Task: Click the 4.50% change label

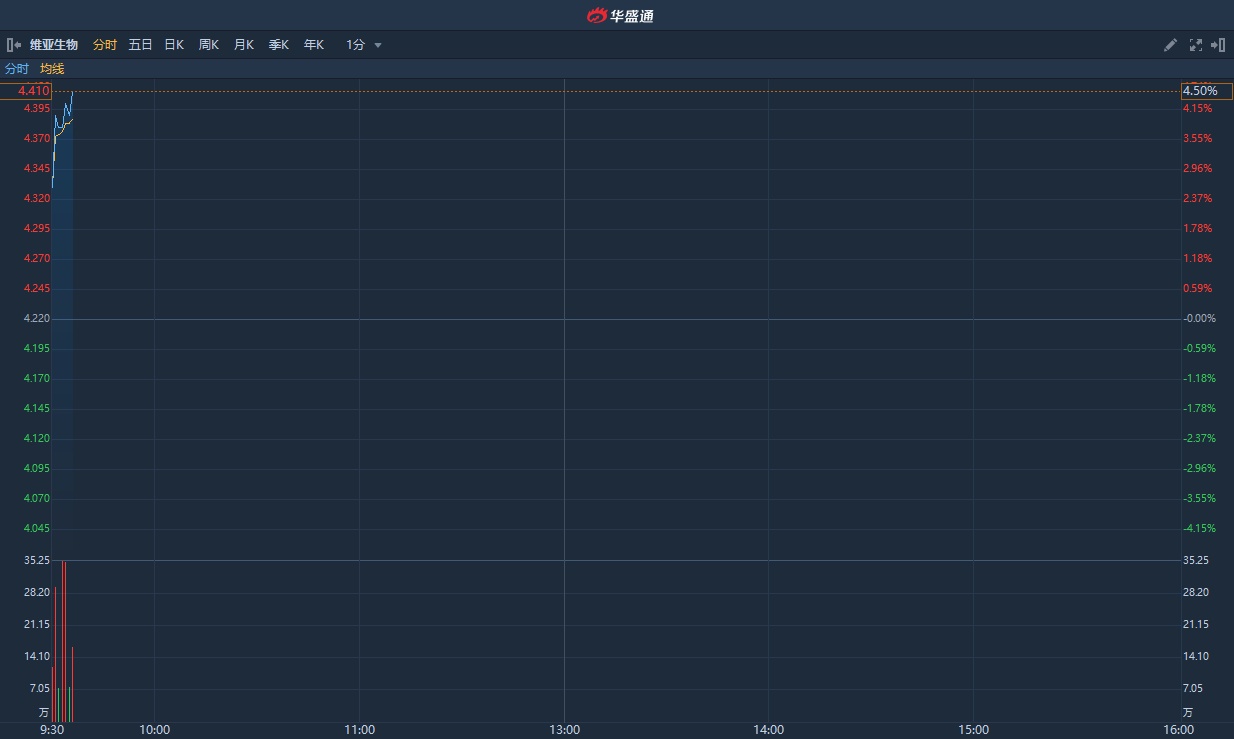Action: [1200, 91]
